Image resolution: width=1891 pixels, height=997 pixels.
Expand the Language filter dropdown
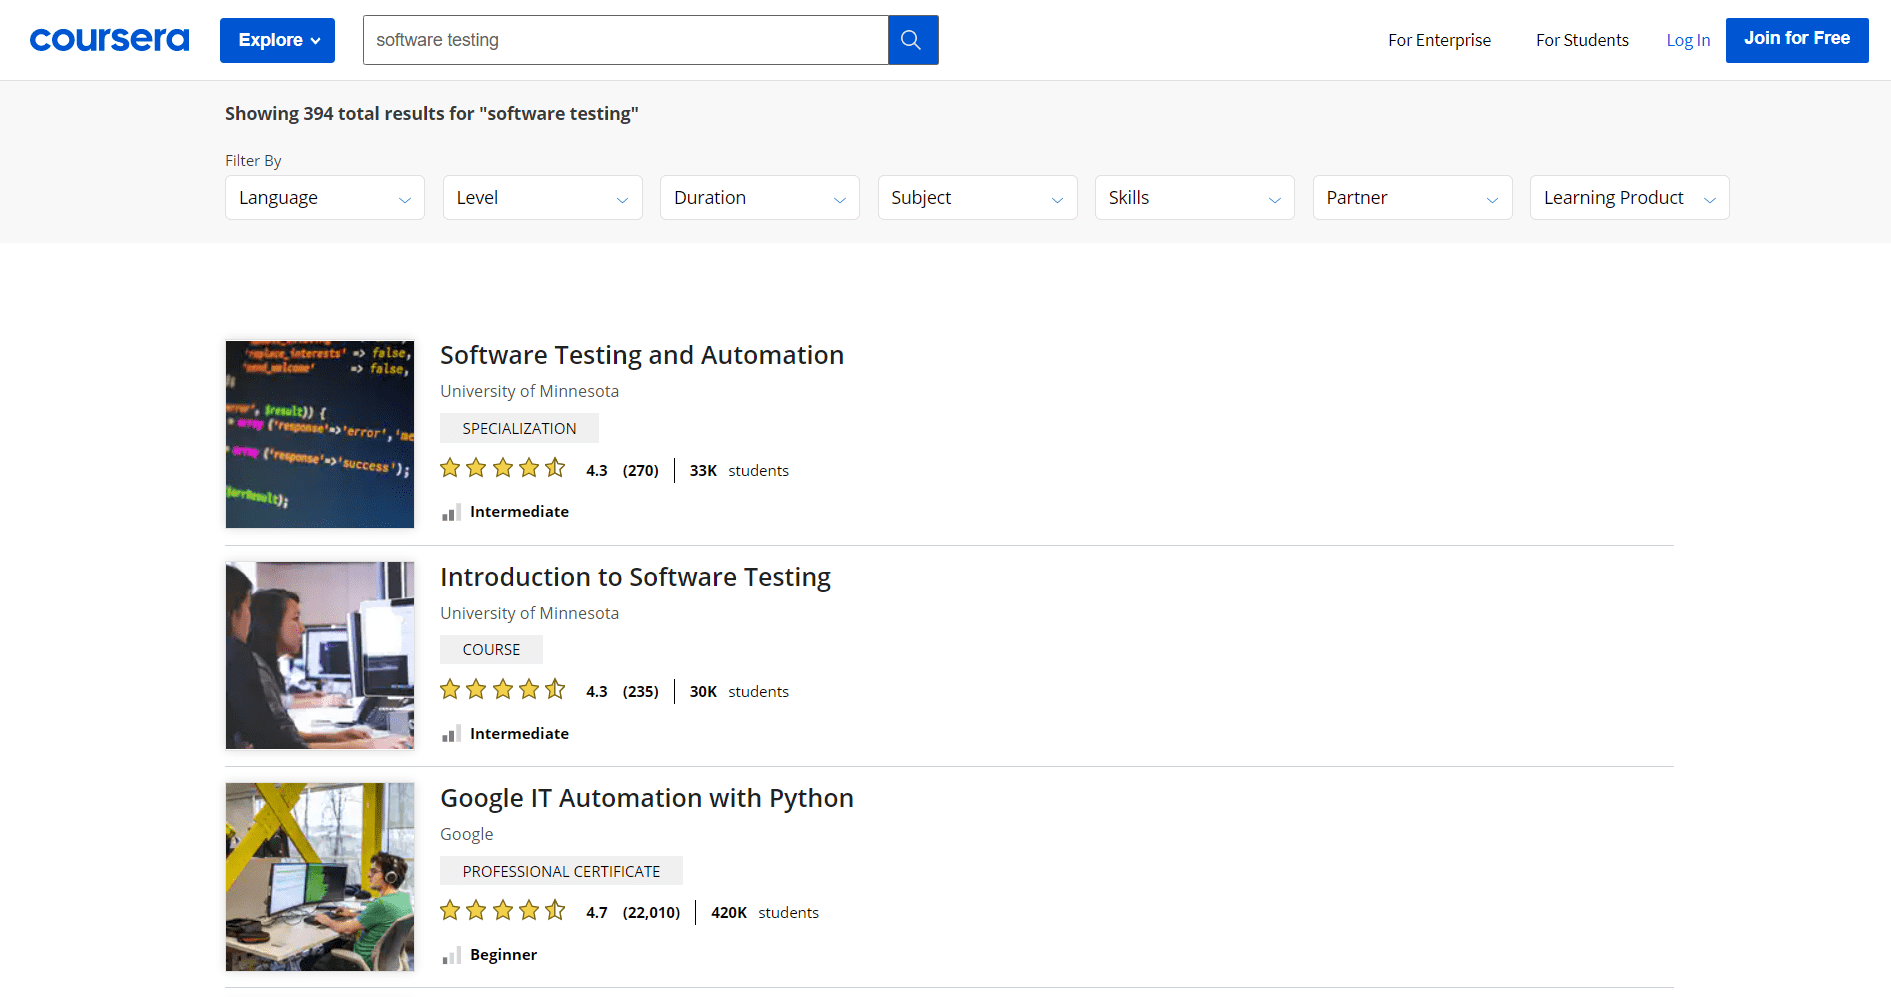(x=325, y=198)
